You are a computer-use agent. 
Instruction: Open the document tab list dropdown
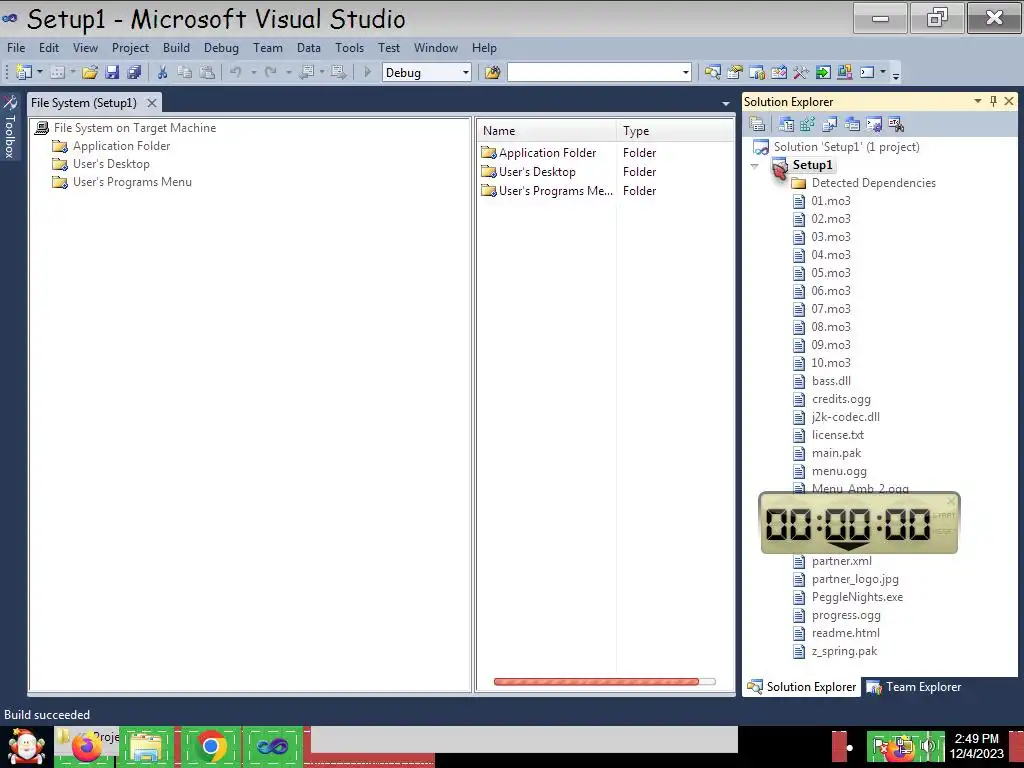726,103
